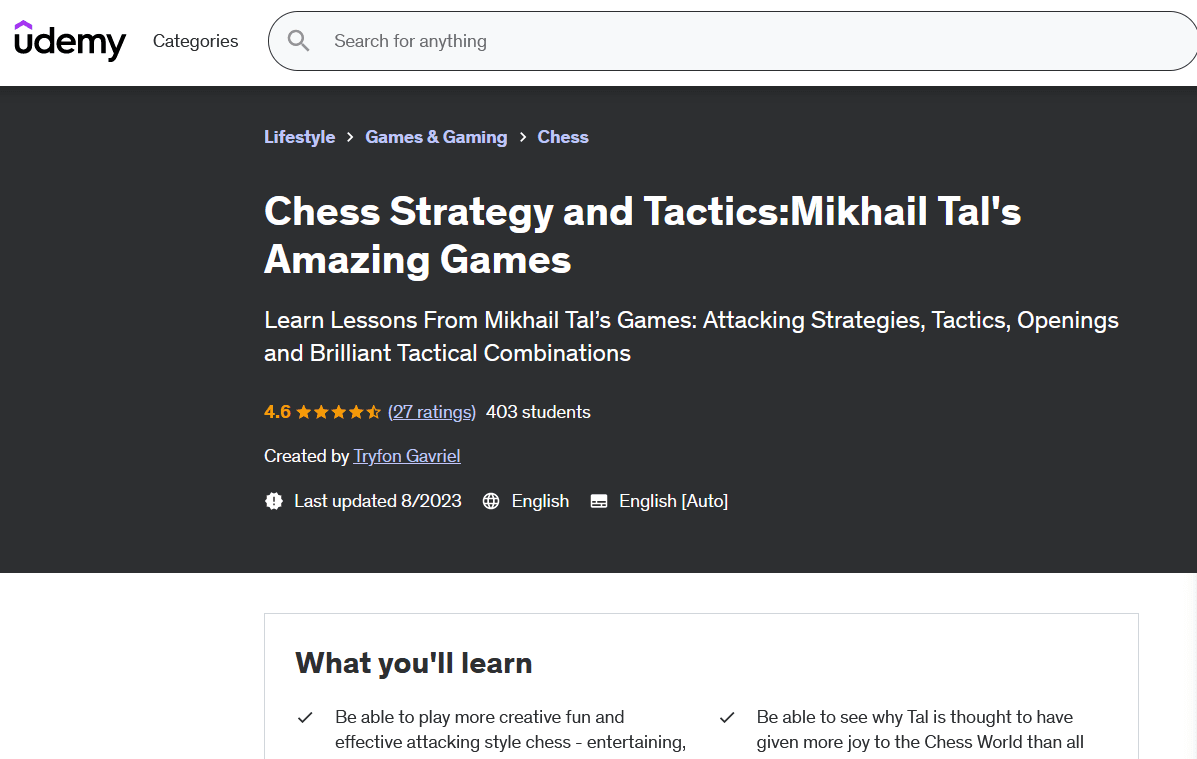Screen dimensions: 1197x759
Task: Click the globe language icon
Action: coord(491,501)
